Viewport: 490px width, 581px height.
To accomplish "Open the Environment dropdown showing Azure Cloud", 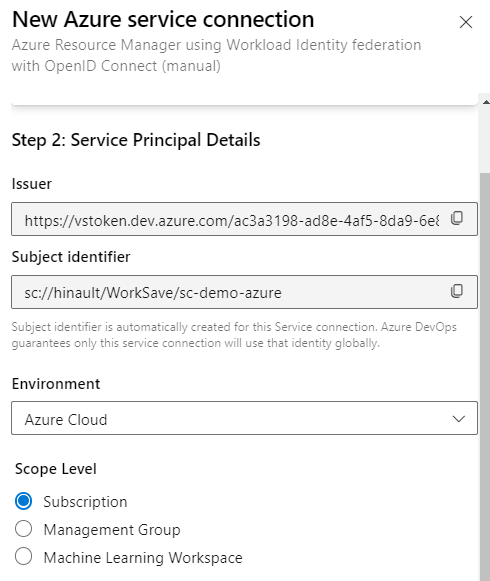I will coord(244,418).
